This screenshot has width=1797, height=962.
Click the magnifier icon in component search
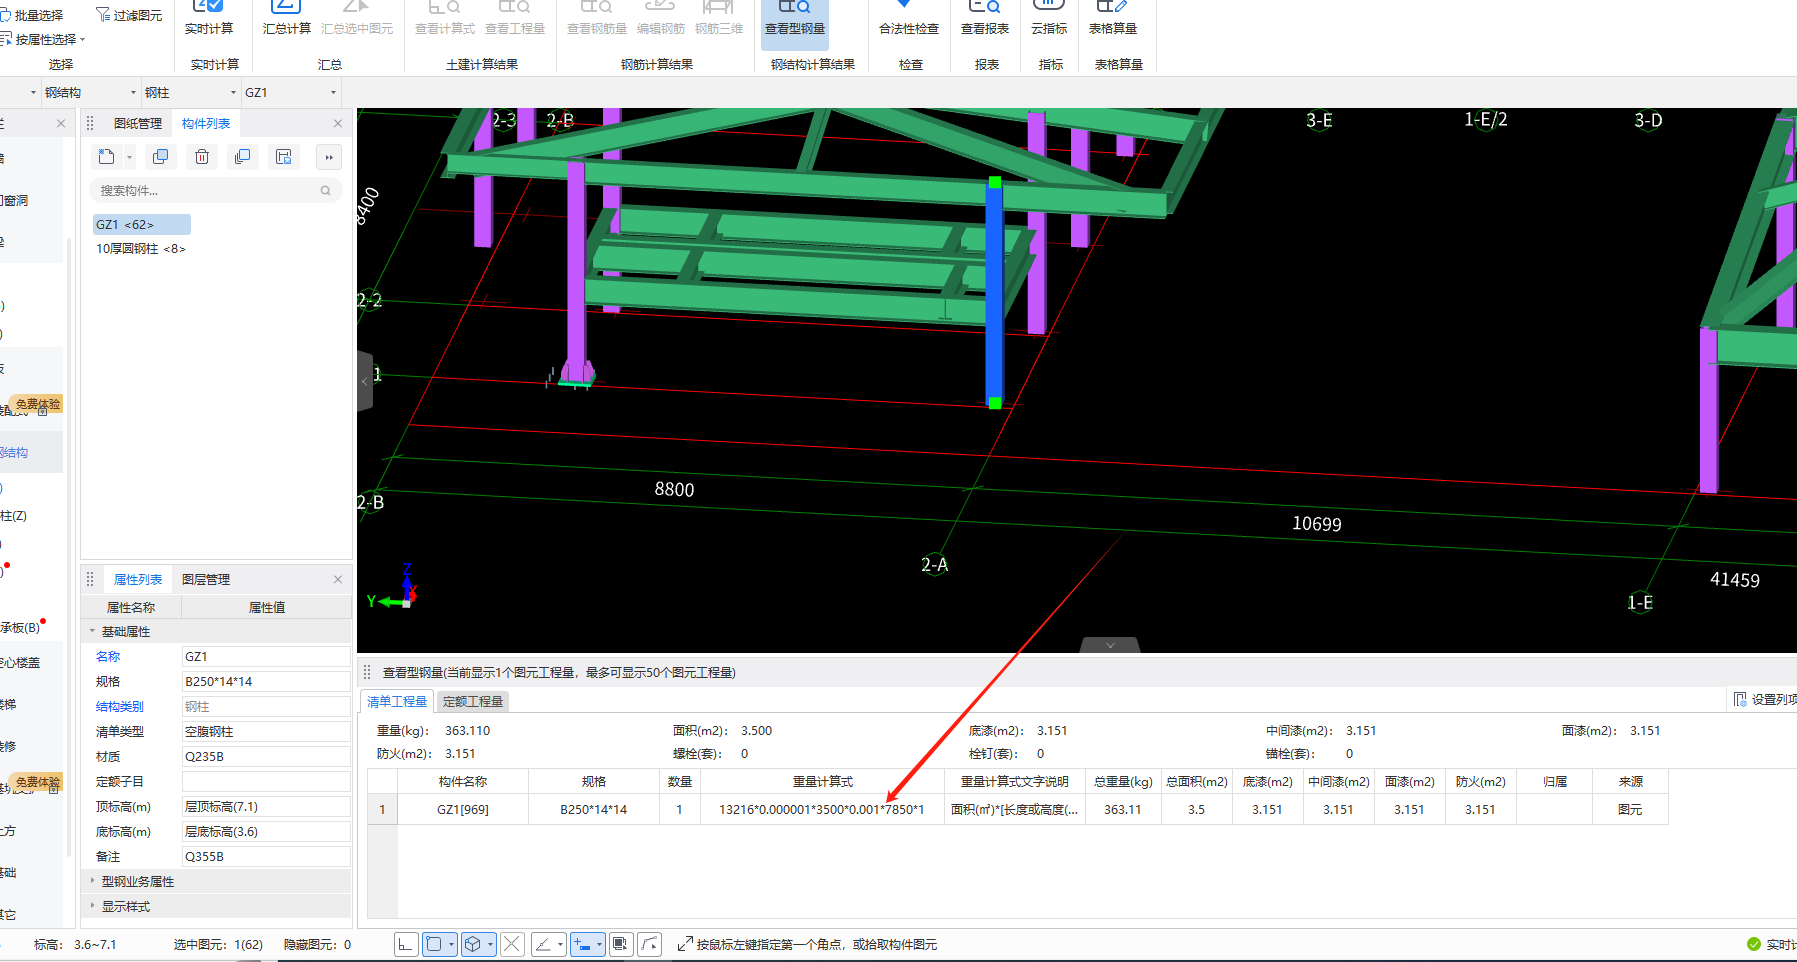coord(325,190)
